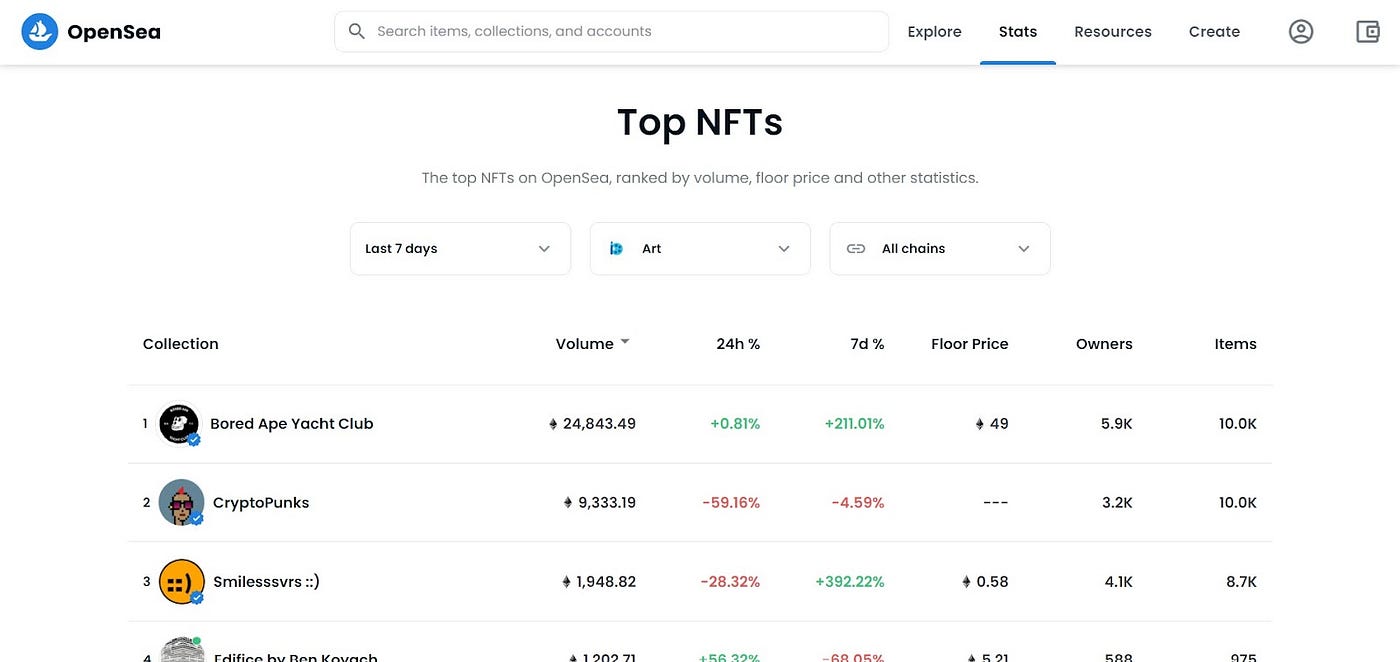
Task: Click the -28.32% 24h value
Action: pyautogui.click(x=729, y=582)
